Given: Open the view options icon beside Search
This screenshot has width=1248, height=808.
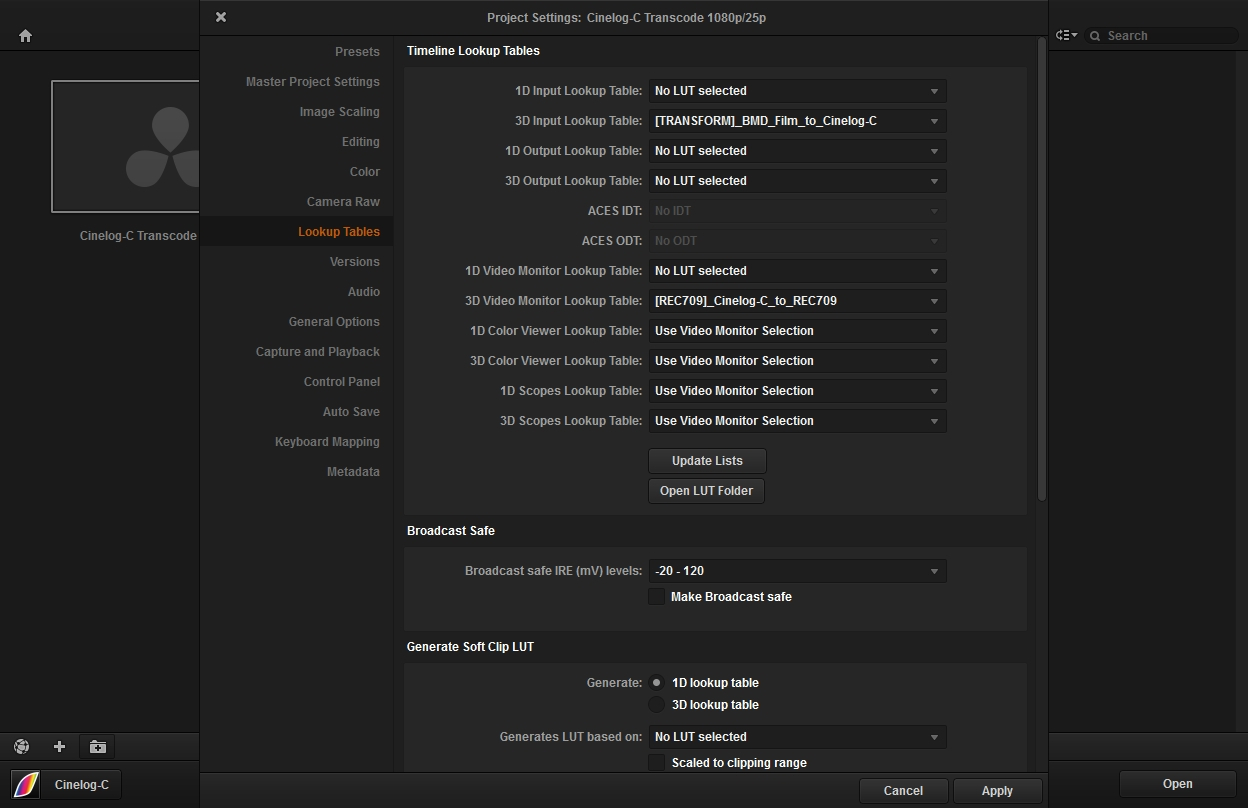Looking at the screenshot, I should (1066, 35).
